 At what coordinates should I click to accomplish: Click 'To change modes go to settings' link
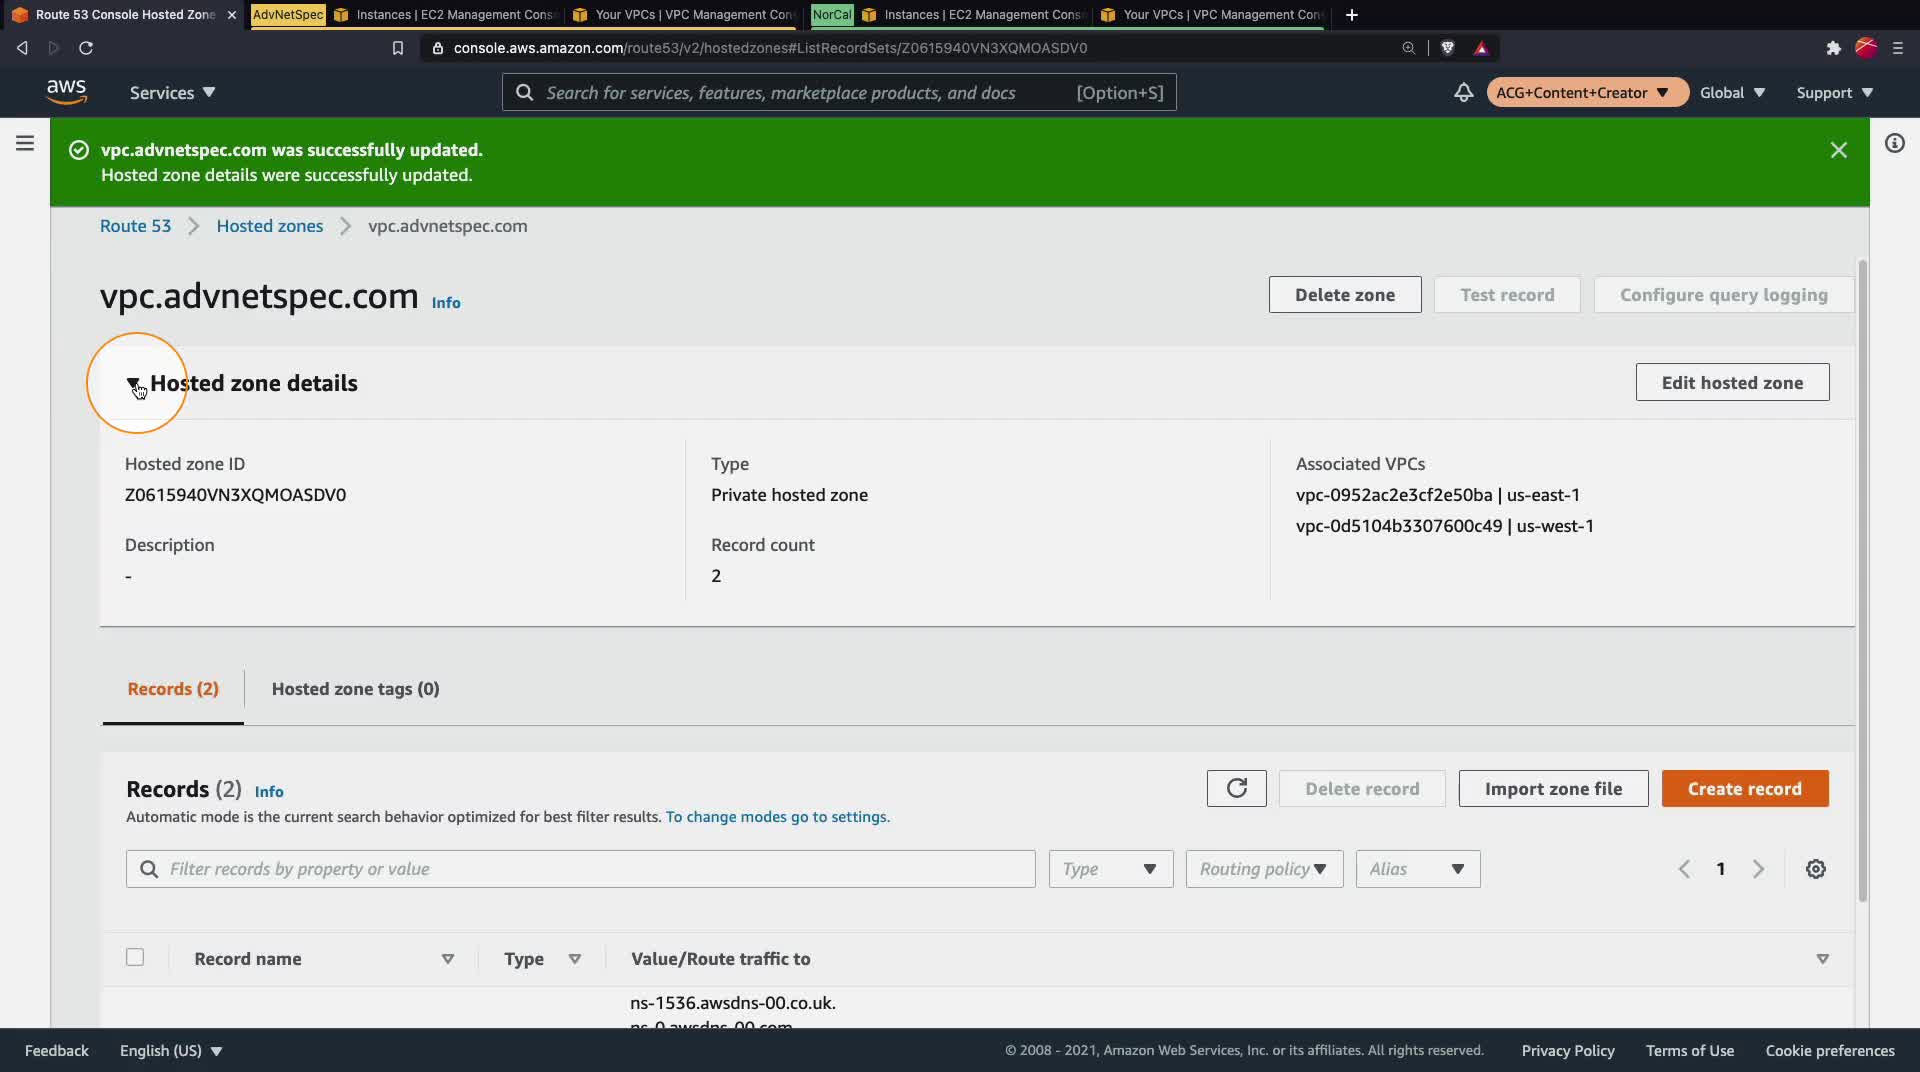pyautogui.click(x=778, y=817)
